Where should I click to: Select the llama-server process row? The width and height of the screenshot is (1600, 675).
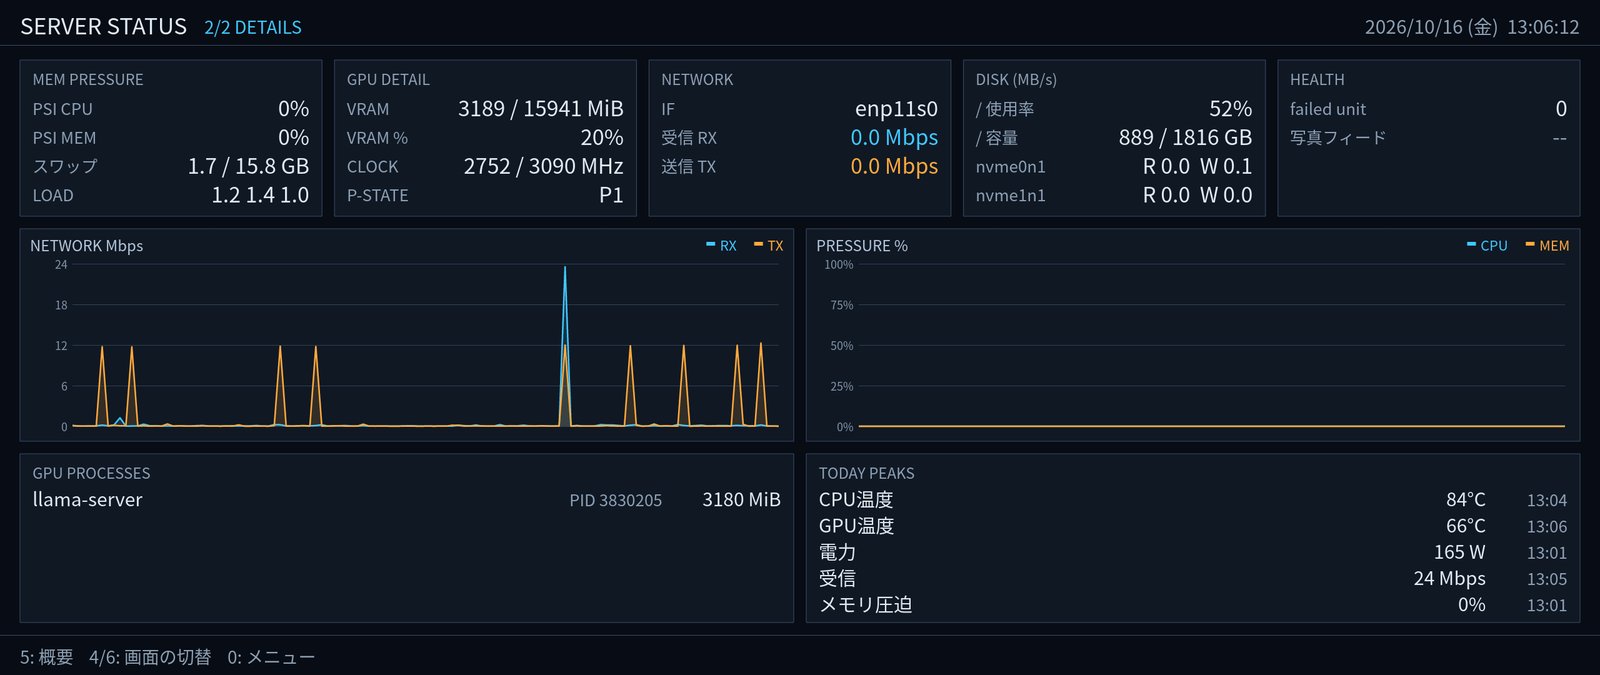[x=406, y=500]
